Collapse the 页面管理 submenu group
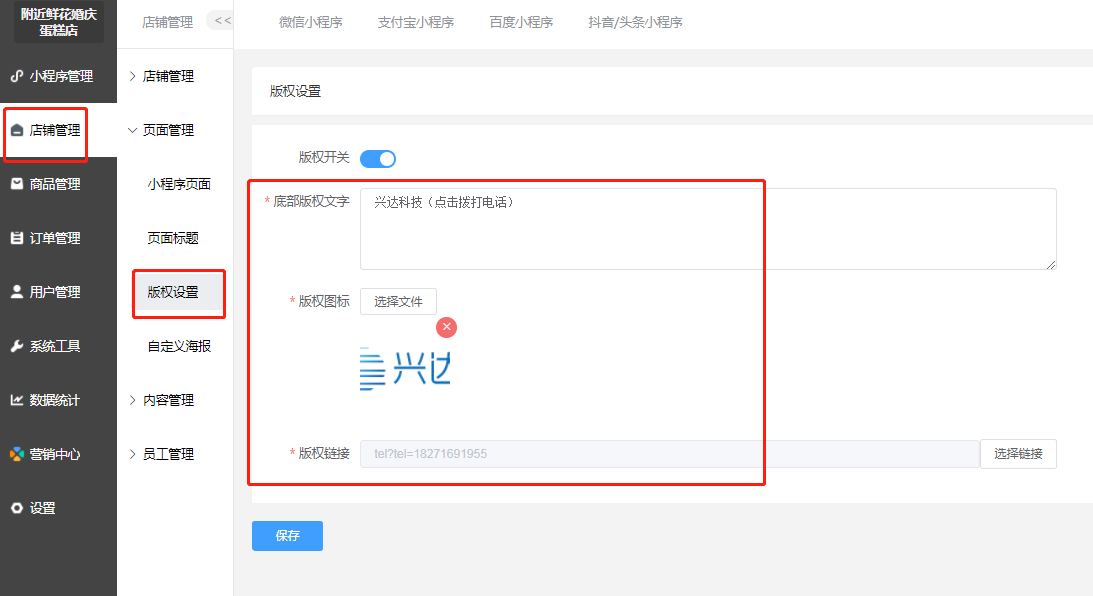Viewport: 1093px width, 596px height. (x=162, y=130)
